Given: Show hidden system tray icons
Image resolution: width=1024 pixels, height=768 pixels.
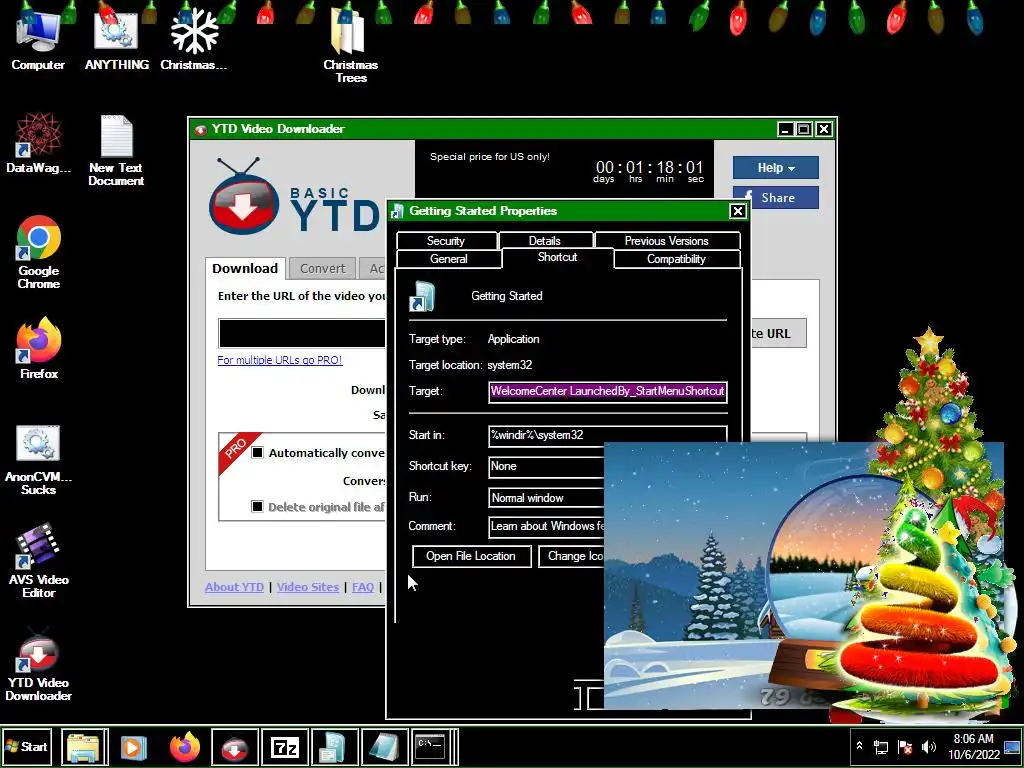Looking at the screenshot, I should (859, 746).
